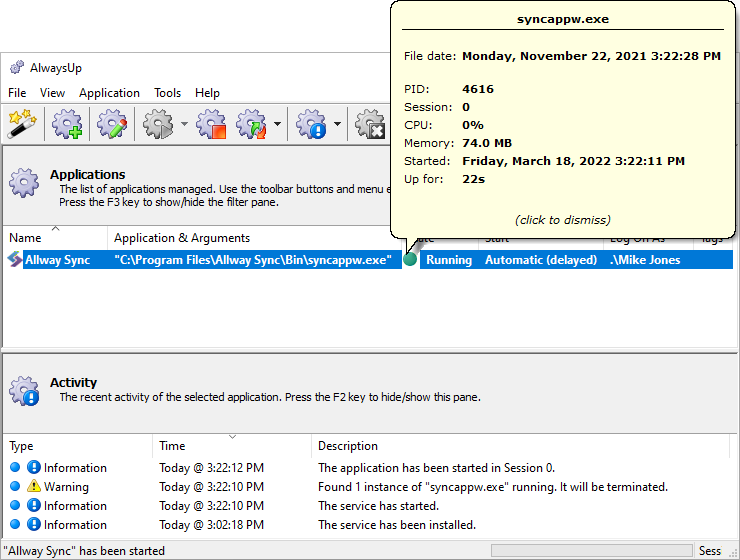Click the Warning triangle icon

pos(34,486)
